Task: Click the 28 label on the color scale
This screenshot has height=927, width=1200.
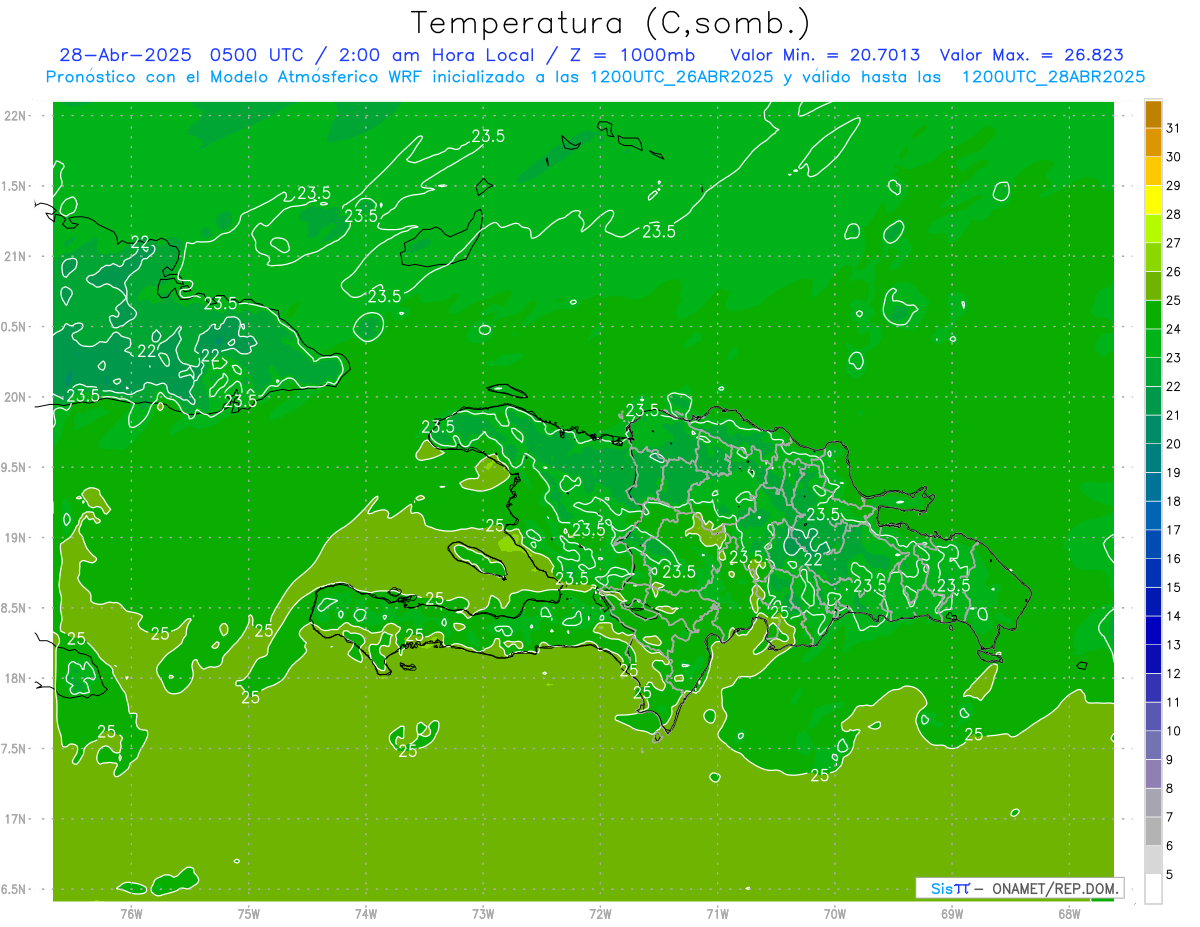Action: (1174, 214)
